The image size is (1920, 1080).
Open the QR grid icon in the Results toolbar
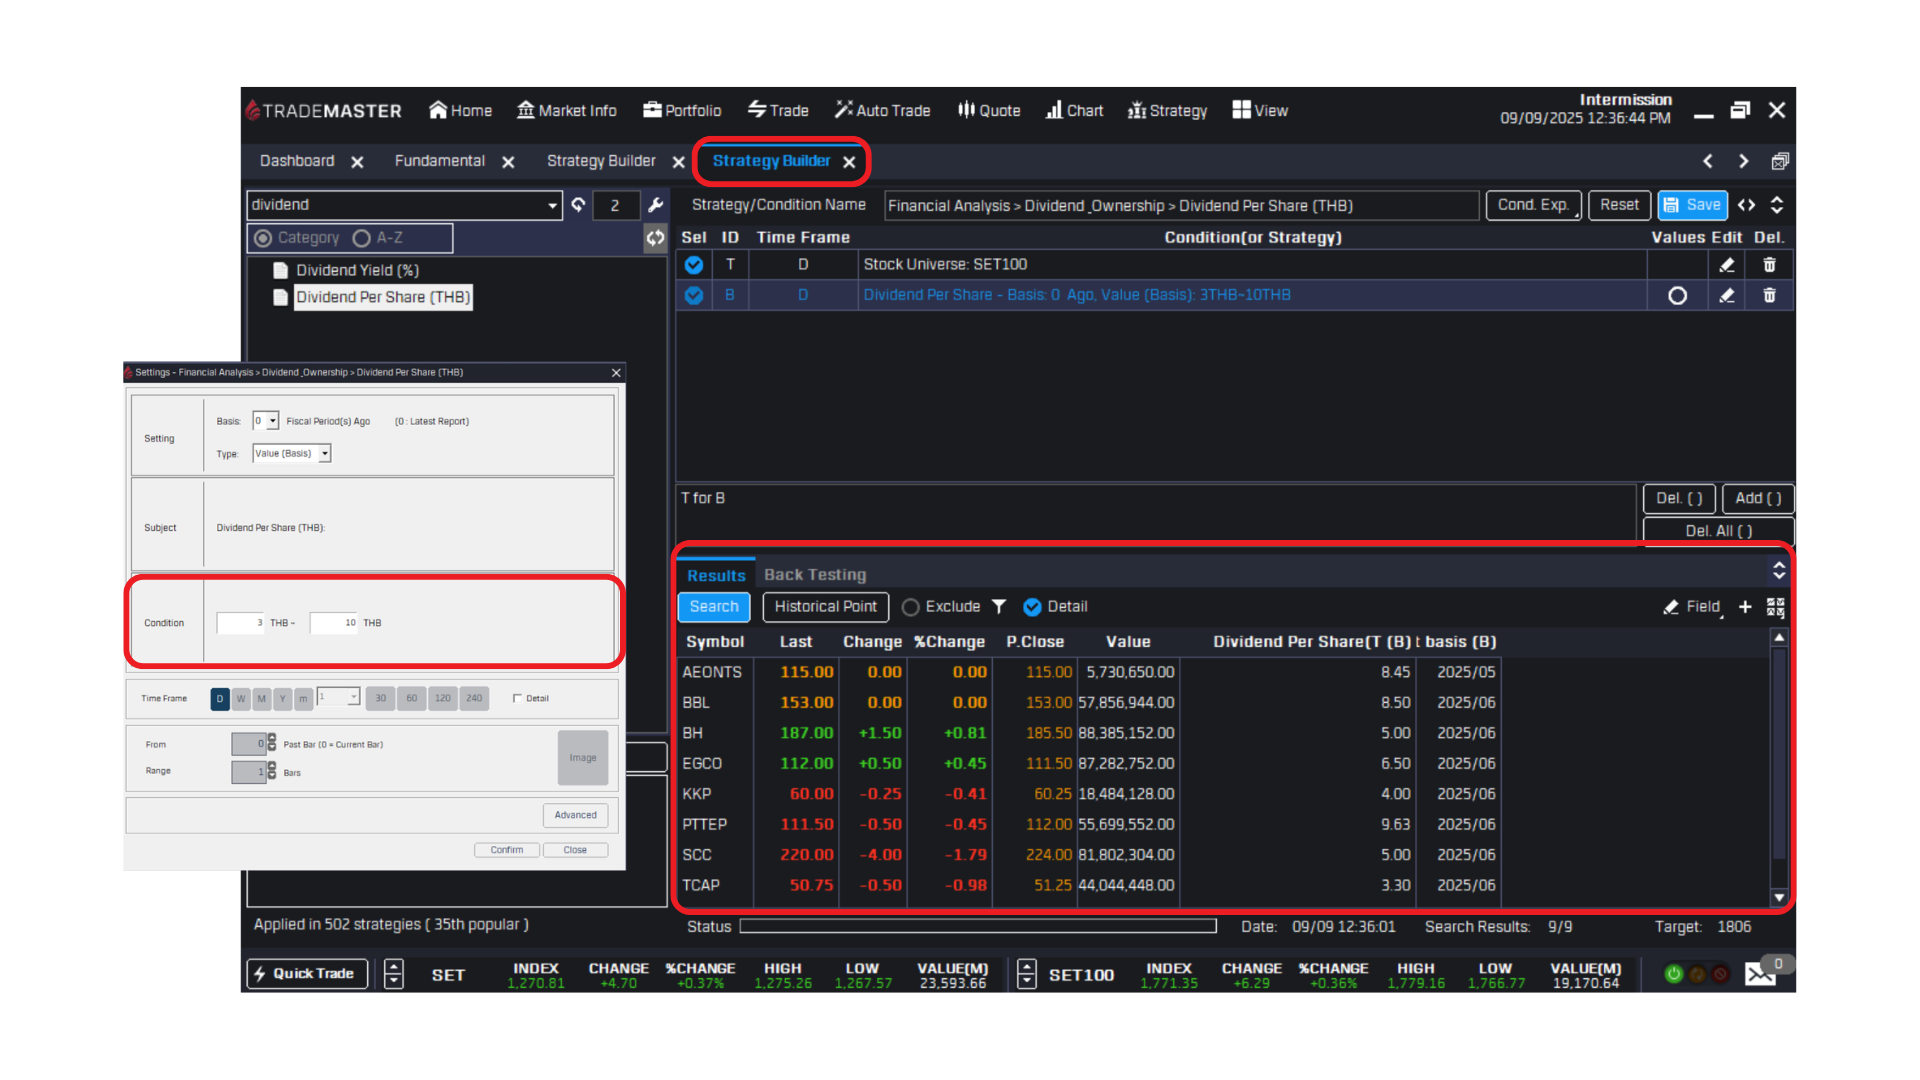click(1775, 607)
